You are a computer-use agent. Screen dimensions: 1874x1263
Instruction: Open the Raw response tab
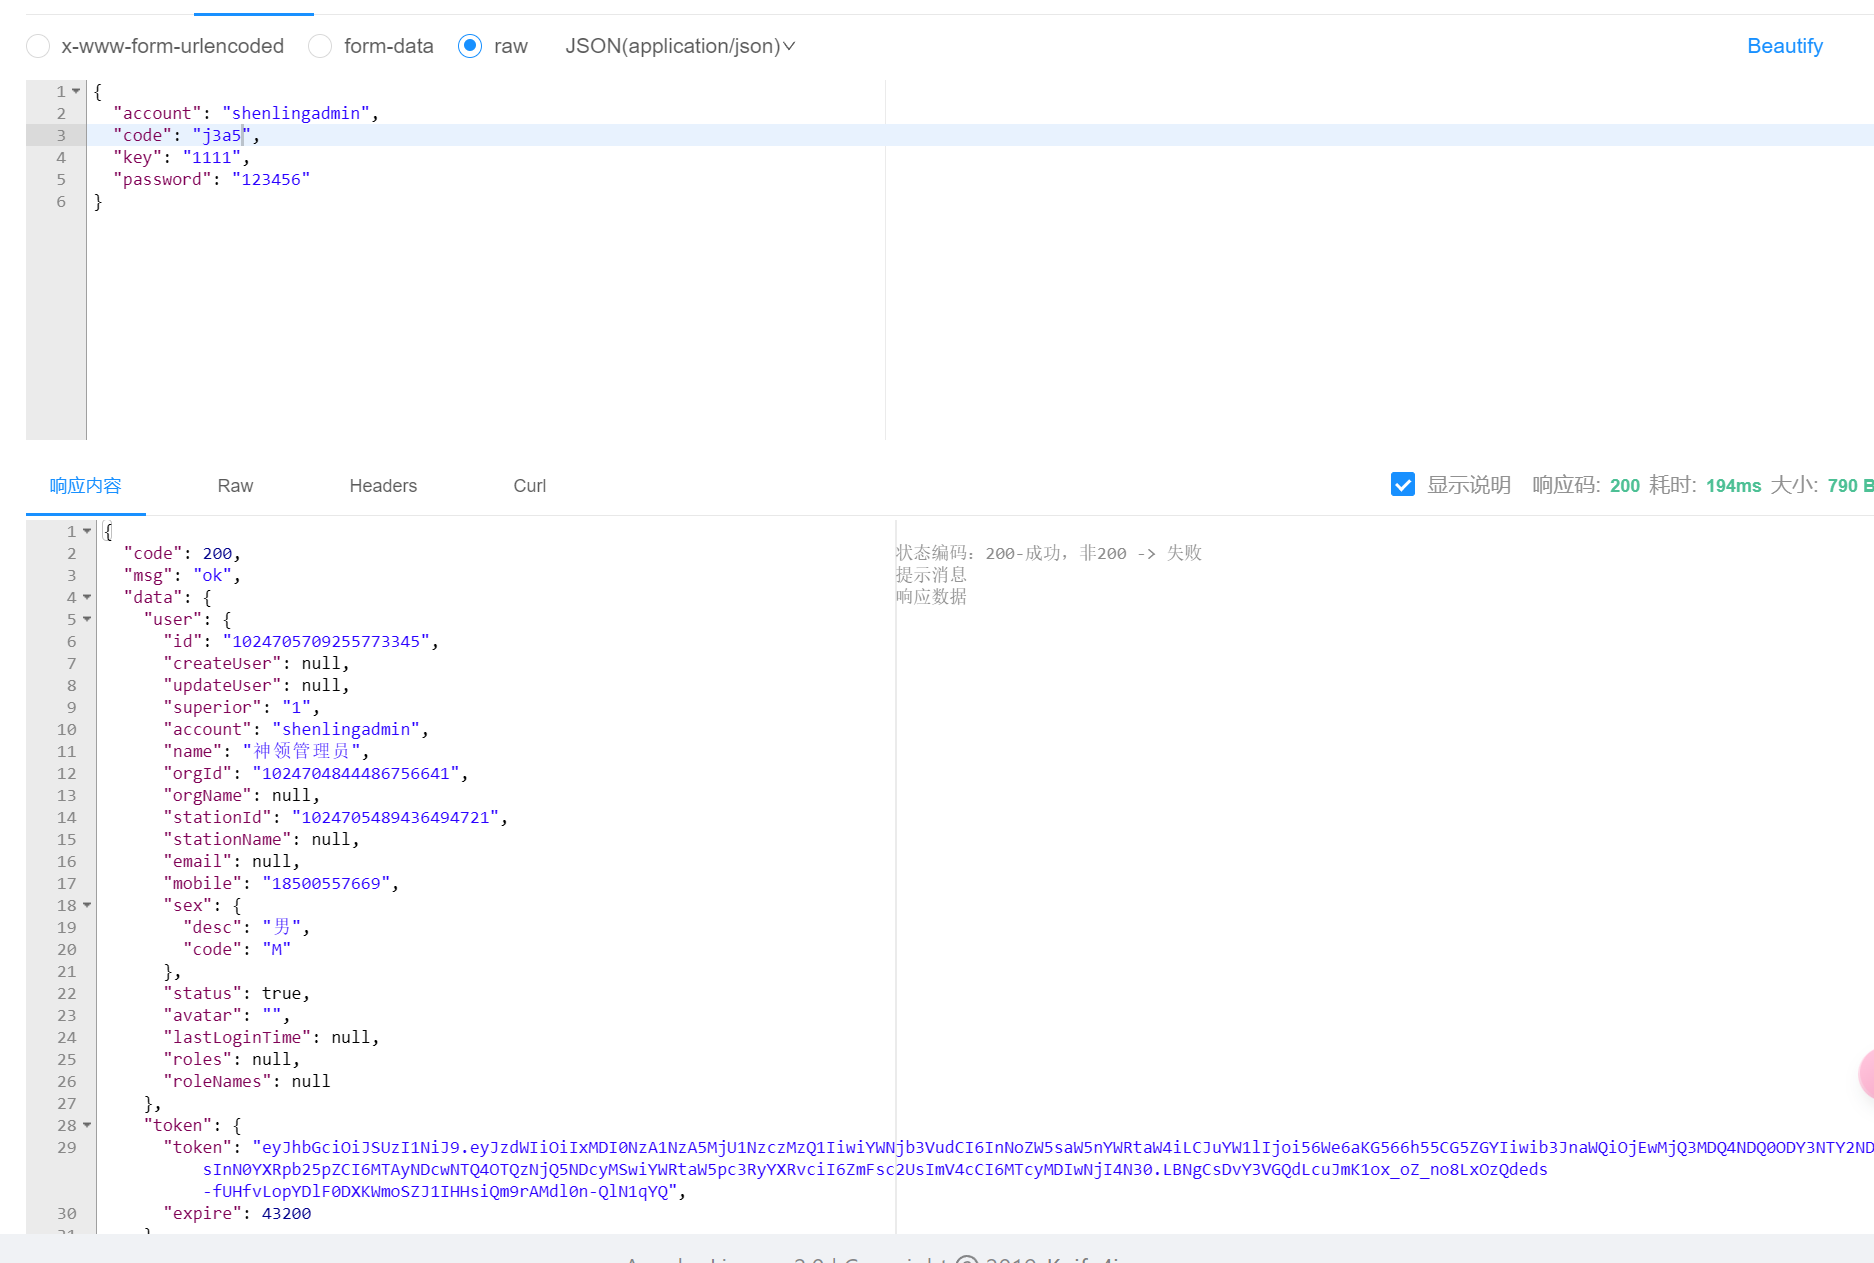click(x=235, y=486)
